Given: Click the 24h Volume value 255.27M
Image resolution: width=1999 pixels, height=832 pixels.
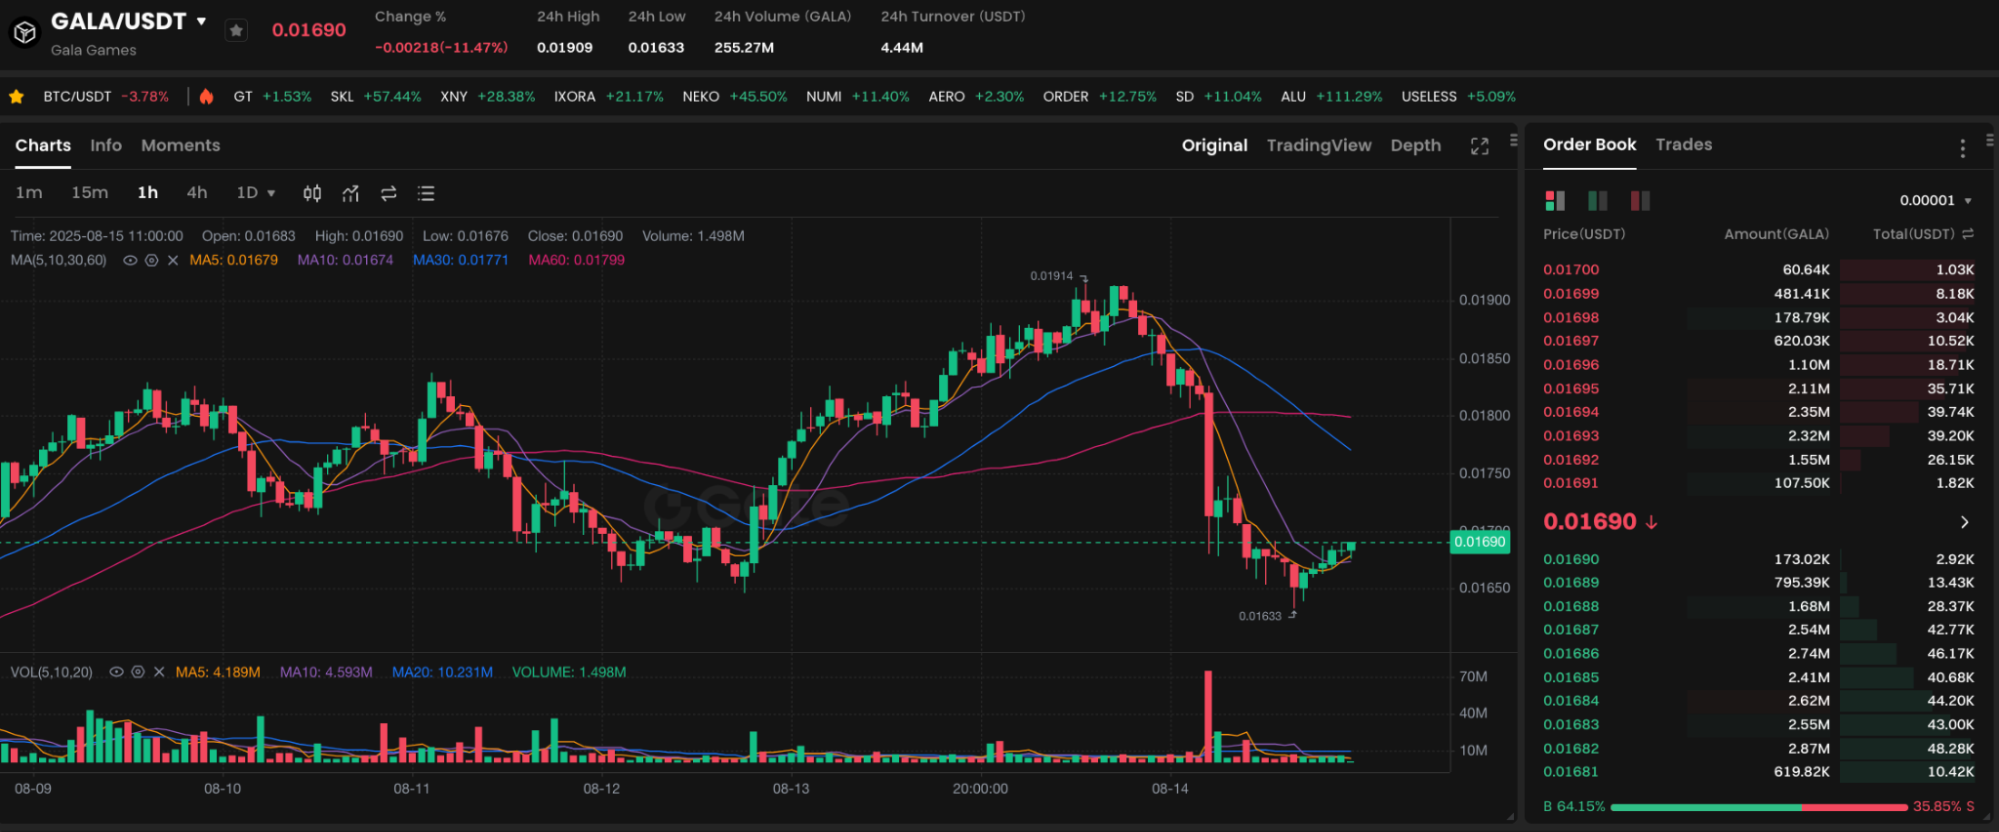Looking at the screenshot, I should click(x=744, y=47).
